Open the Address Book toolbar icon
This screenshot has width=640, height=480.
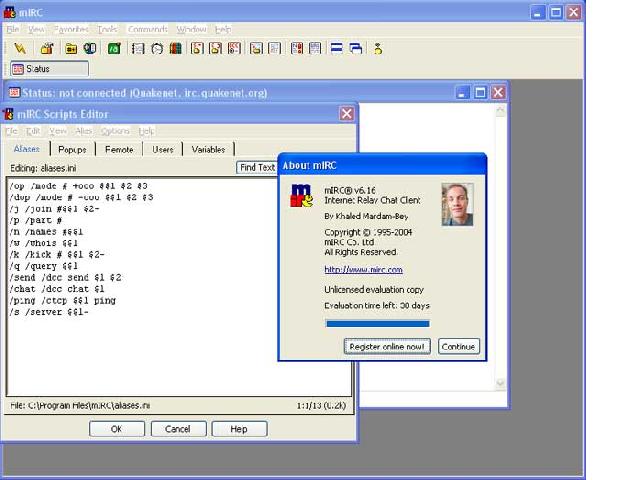pyautogui.click(x=138, y=49)
